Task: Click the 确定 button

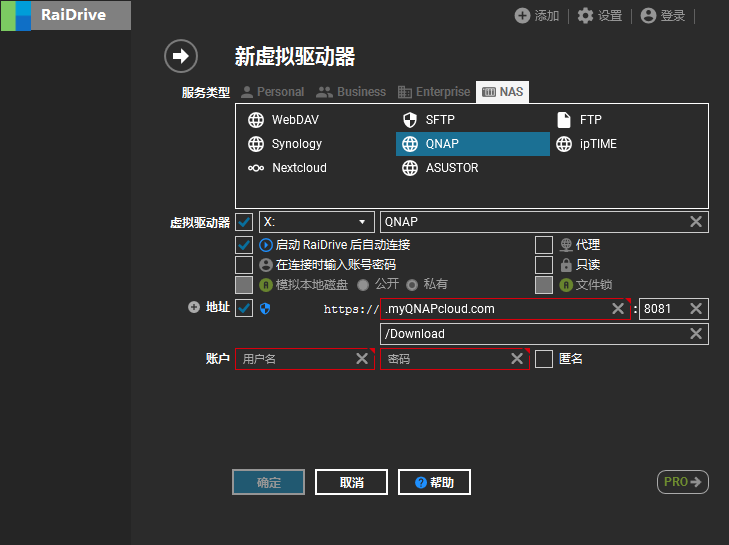Action: point(269,482)
